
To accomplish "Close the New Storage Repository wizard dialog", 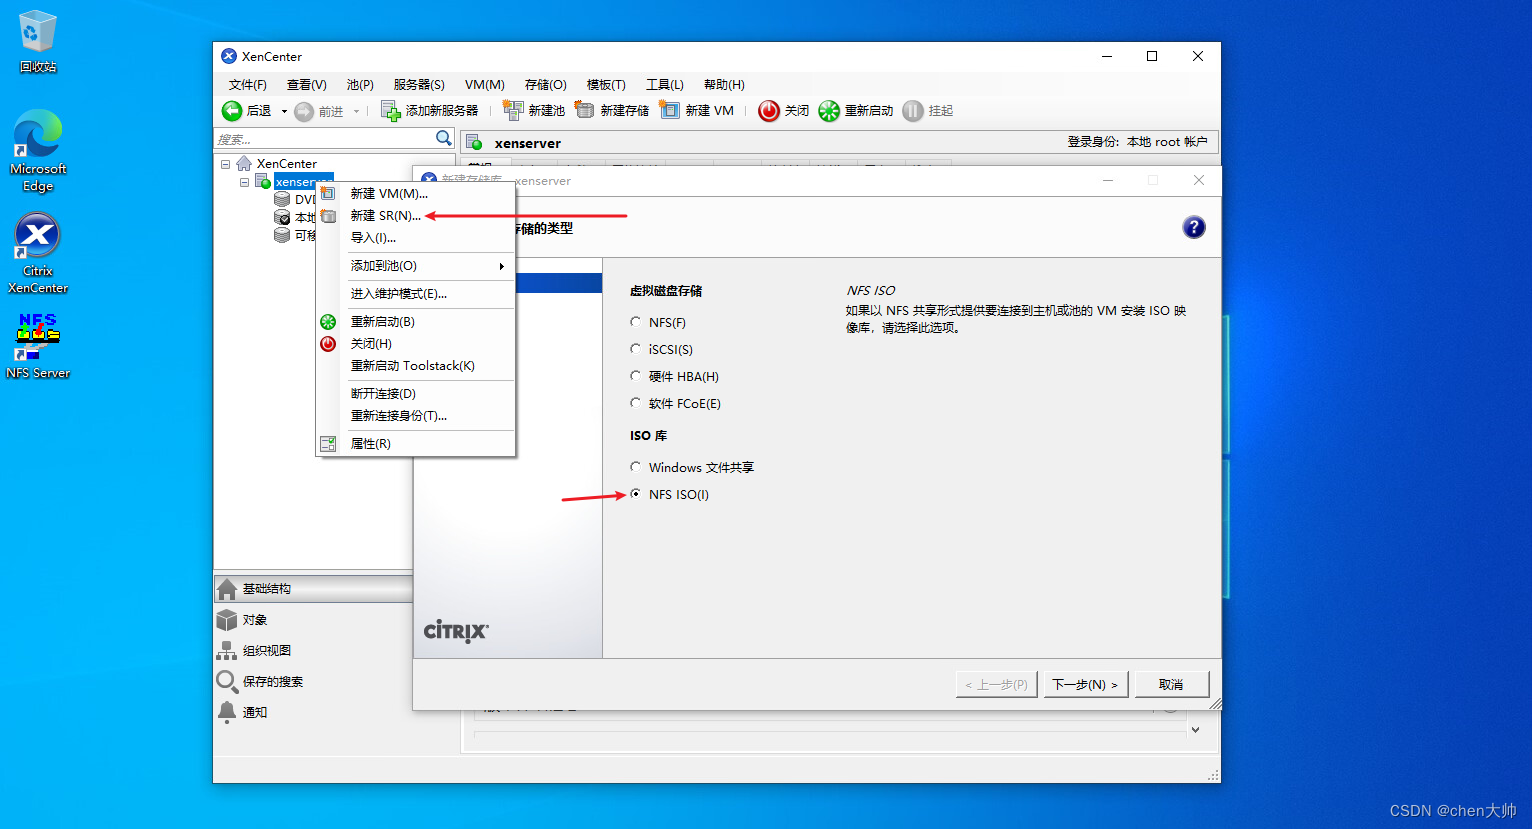I will click(x=1199, y=180).
